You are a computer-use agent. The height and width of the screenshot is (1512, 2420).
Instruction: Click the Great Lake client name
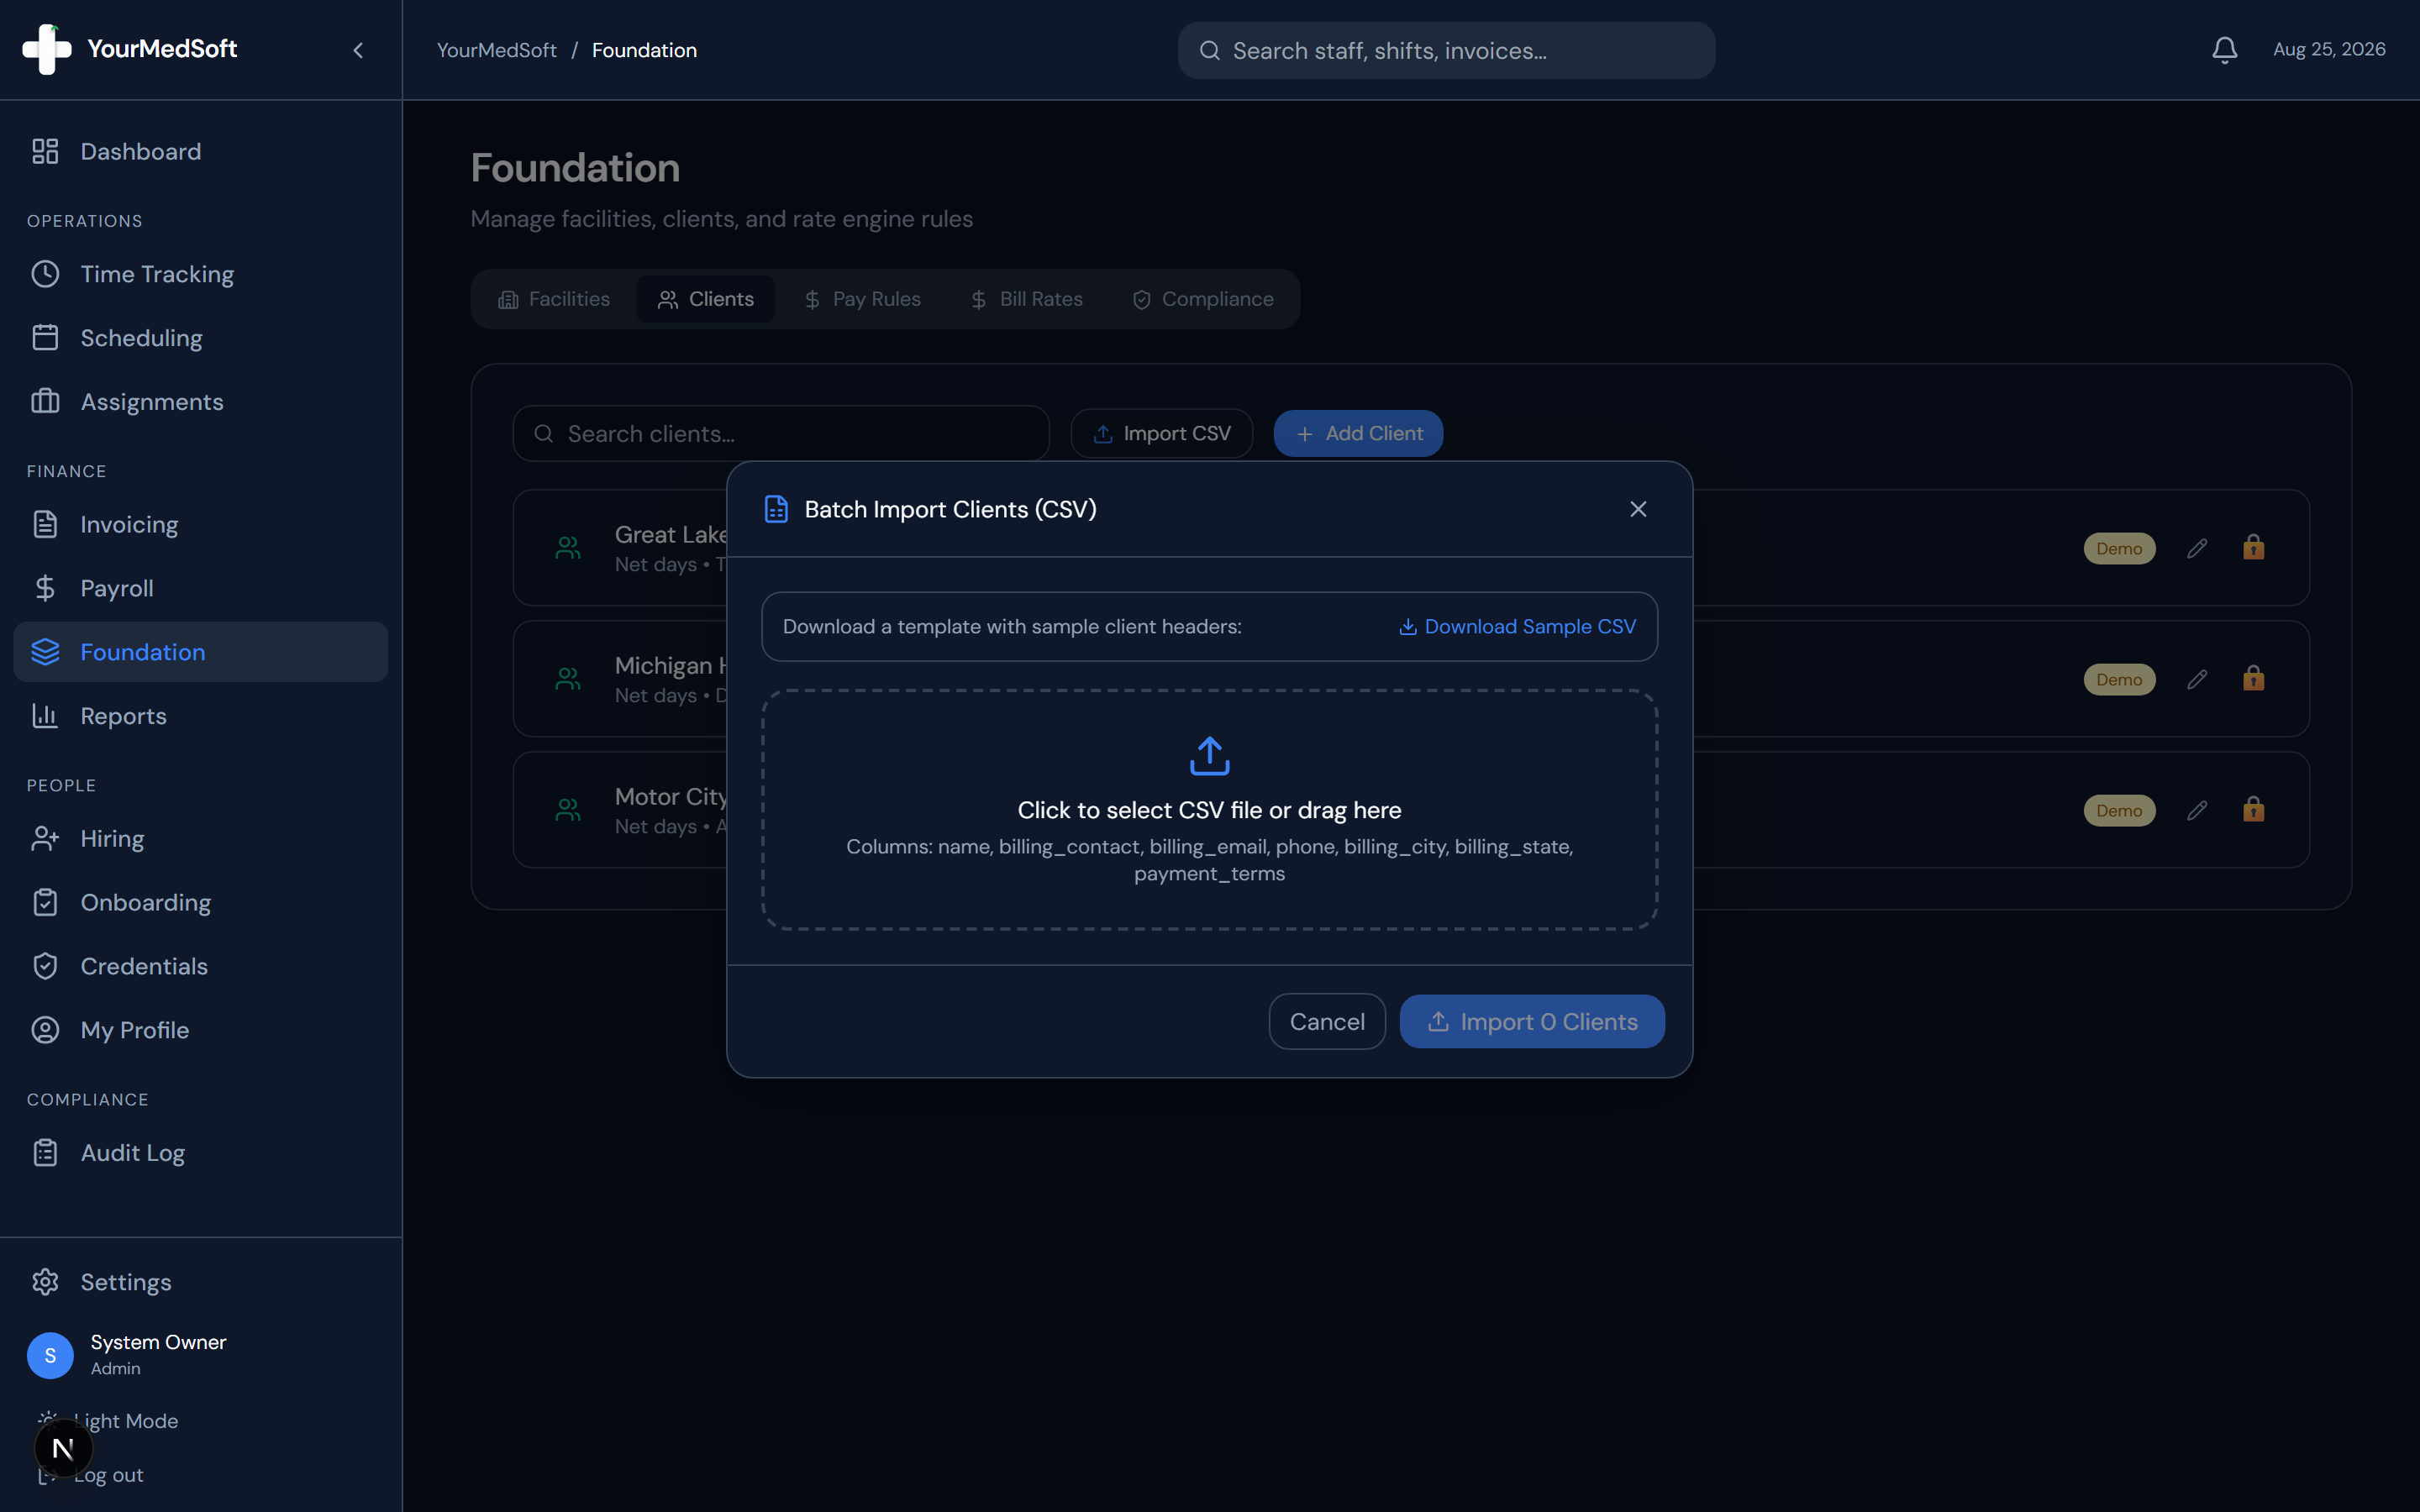coord(671,534)
